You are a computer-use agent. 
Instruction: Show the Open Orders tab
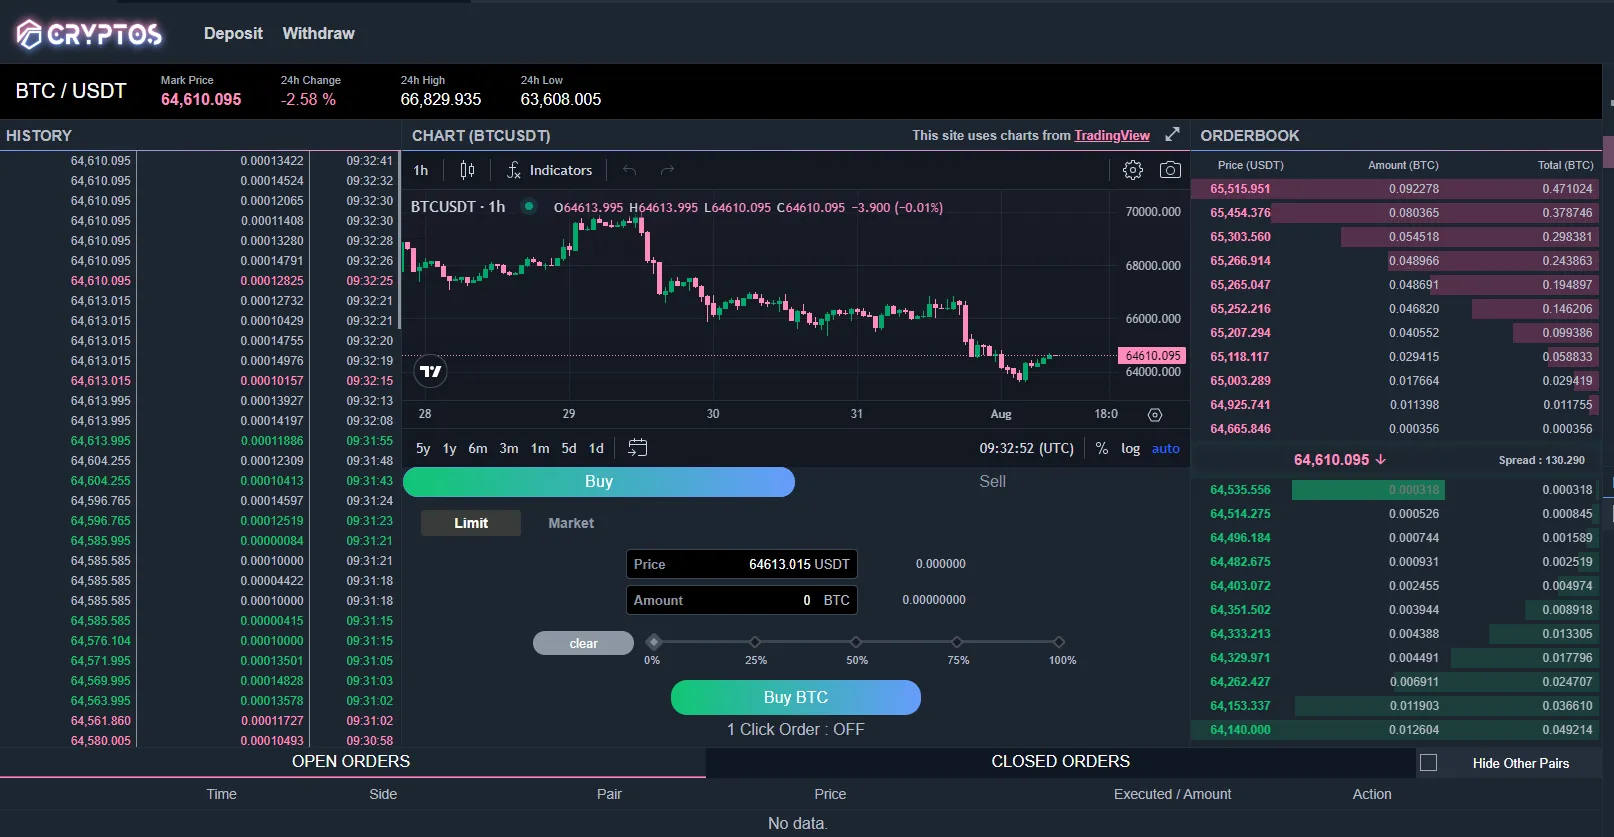351,762
